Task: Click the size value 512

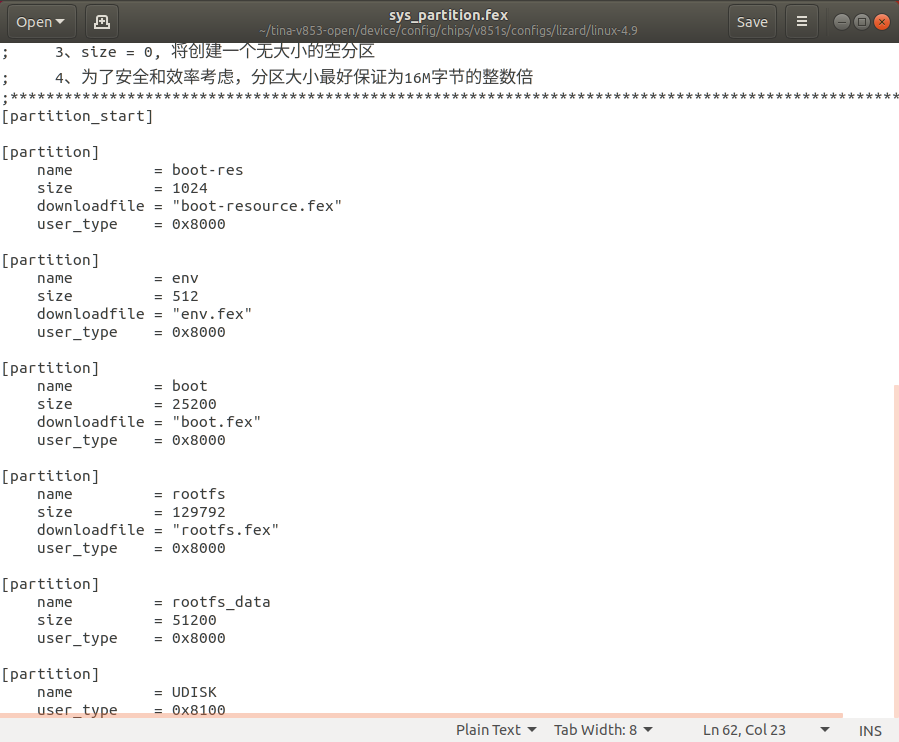Action: (185, 296)
